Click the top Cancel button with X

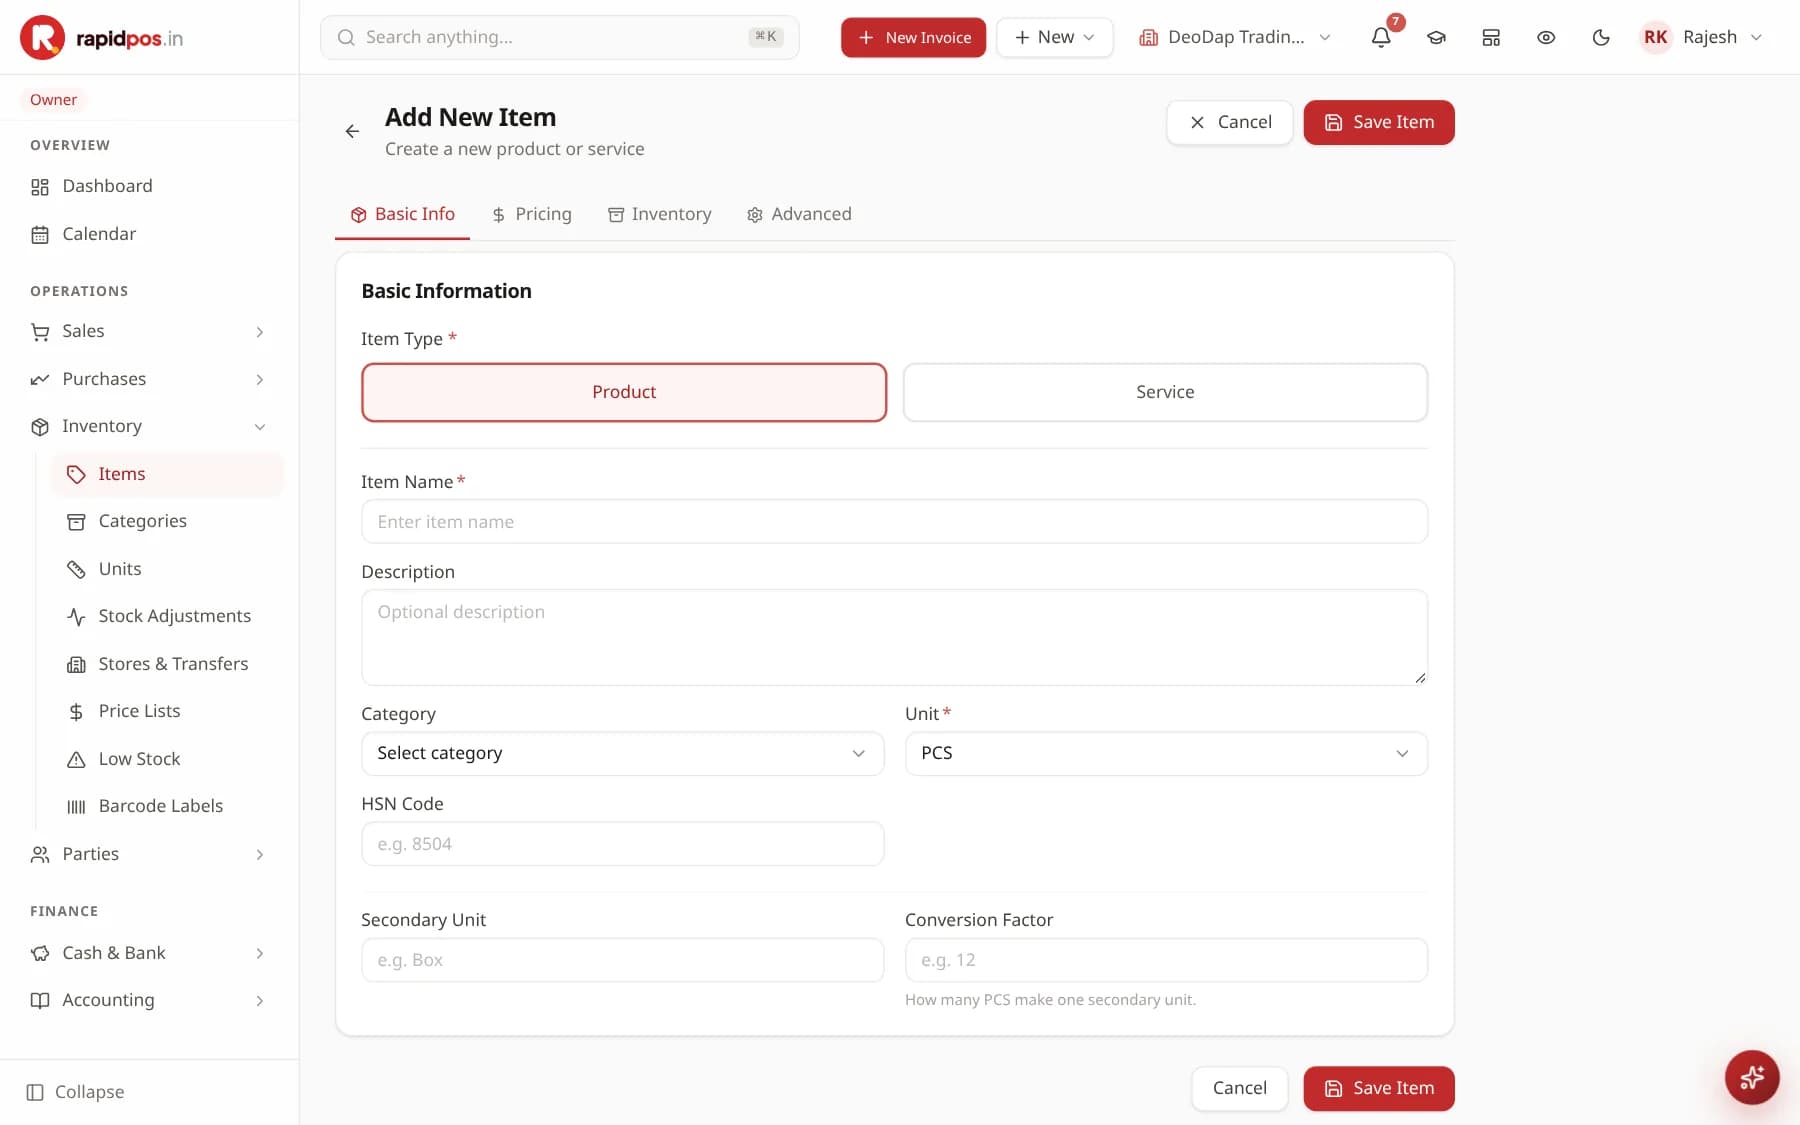pyautogui.click(x=1230, y=122)
